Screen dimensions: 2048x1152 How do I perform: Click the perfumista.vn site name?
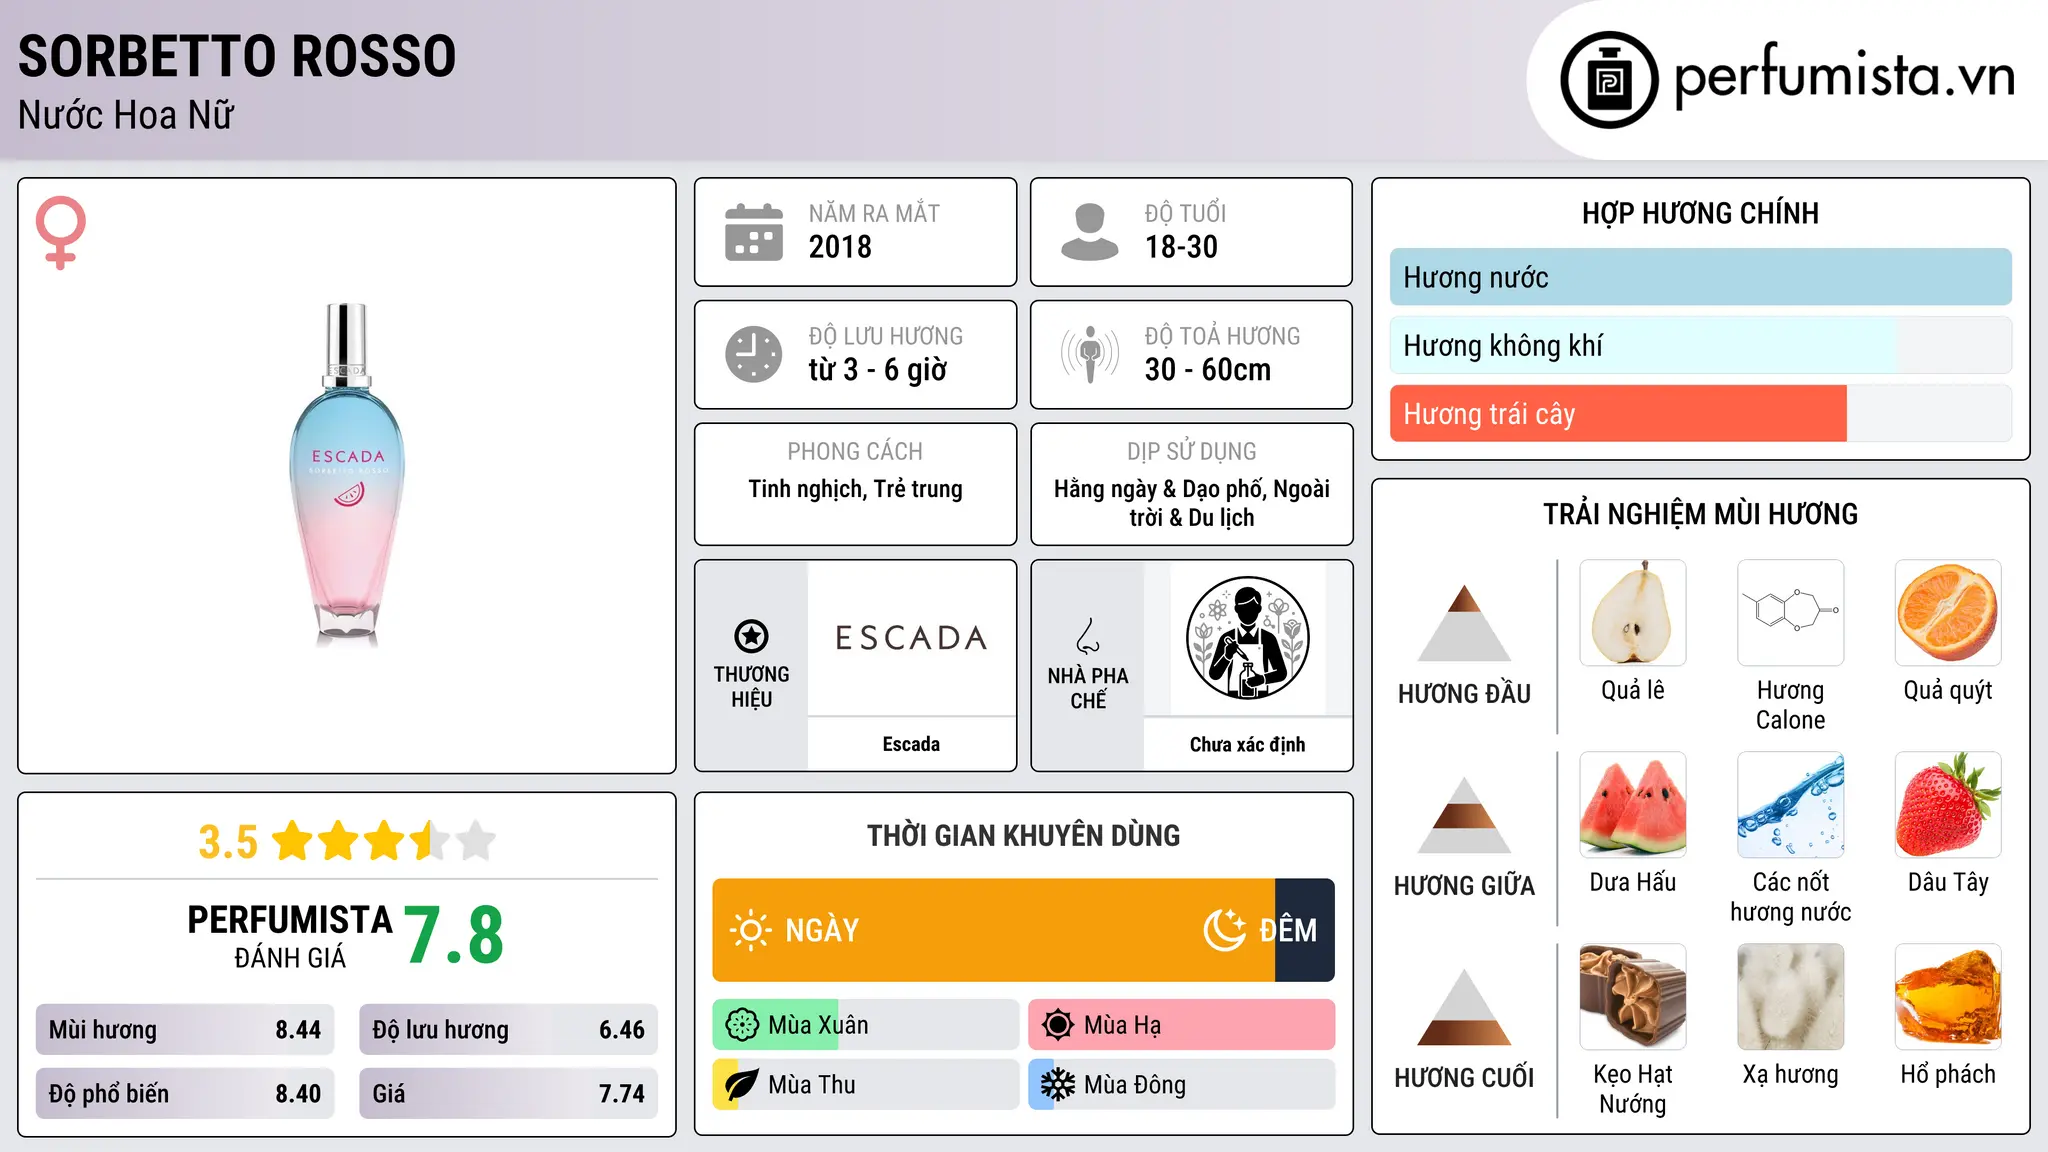tap(1845, 76)
